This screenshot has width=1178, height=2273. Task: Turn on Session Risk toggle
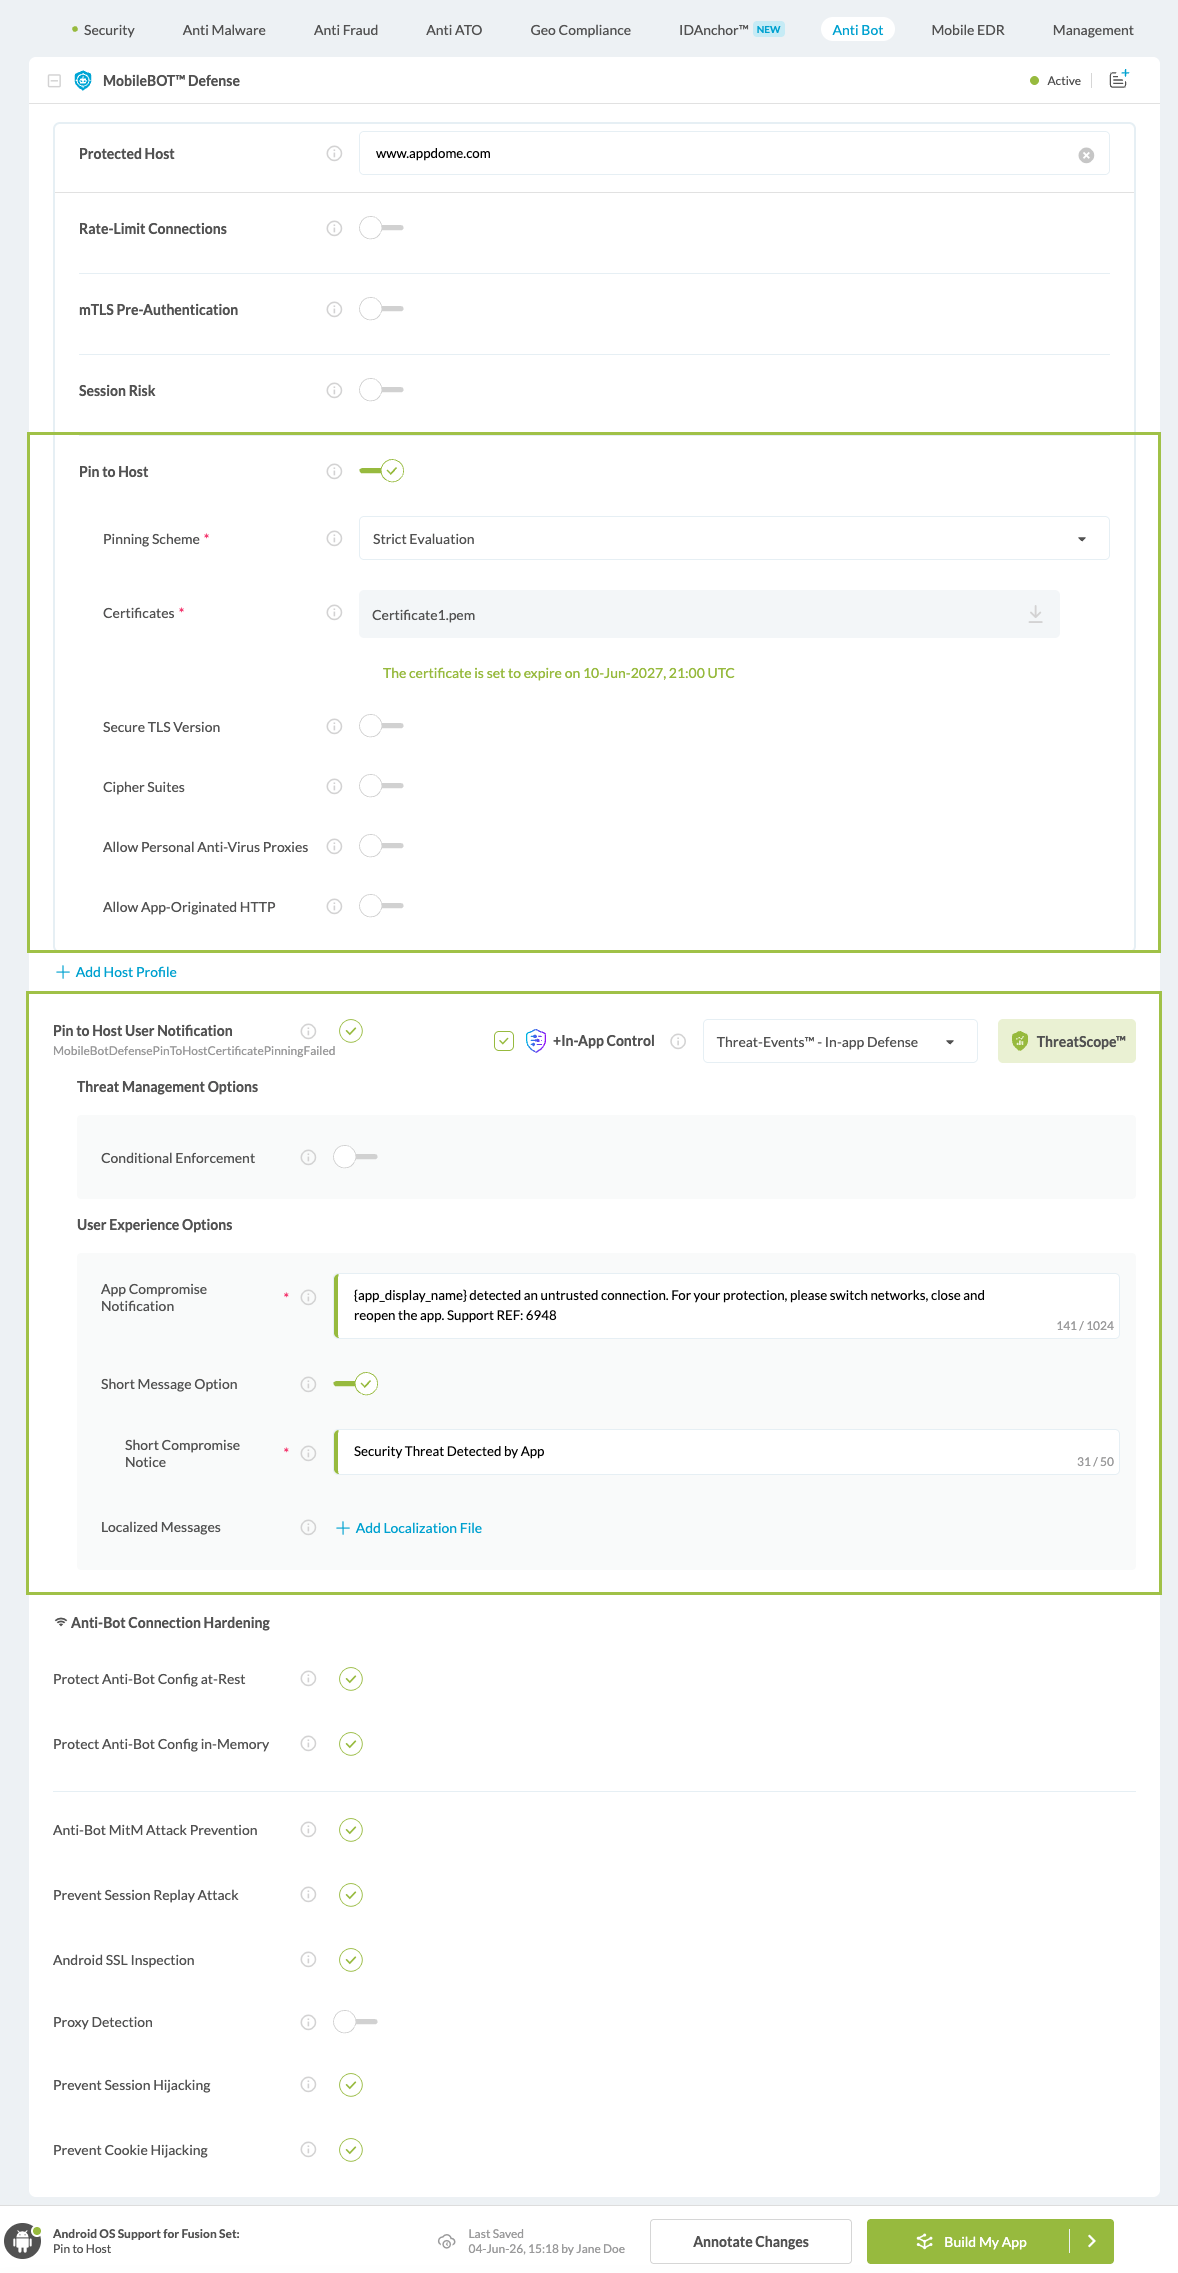[381, 390]
